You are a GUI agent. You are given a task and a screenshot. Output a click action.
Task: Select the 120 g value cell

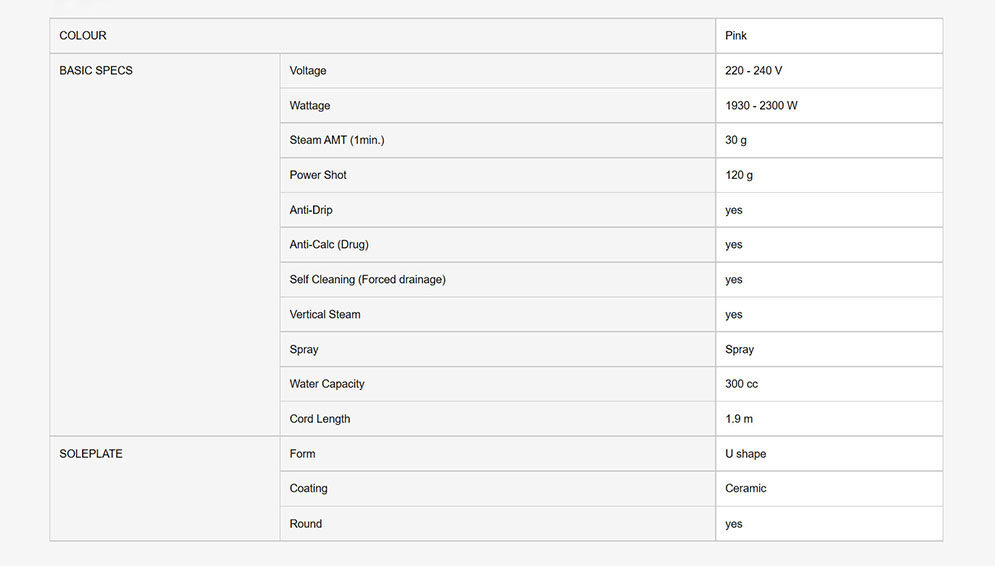[739, 175]
